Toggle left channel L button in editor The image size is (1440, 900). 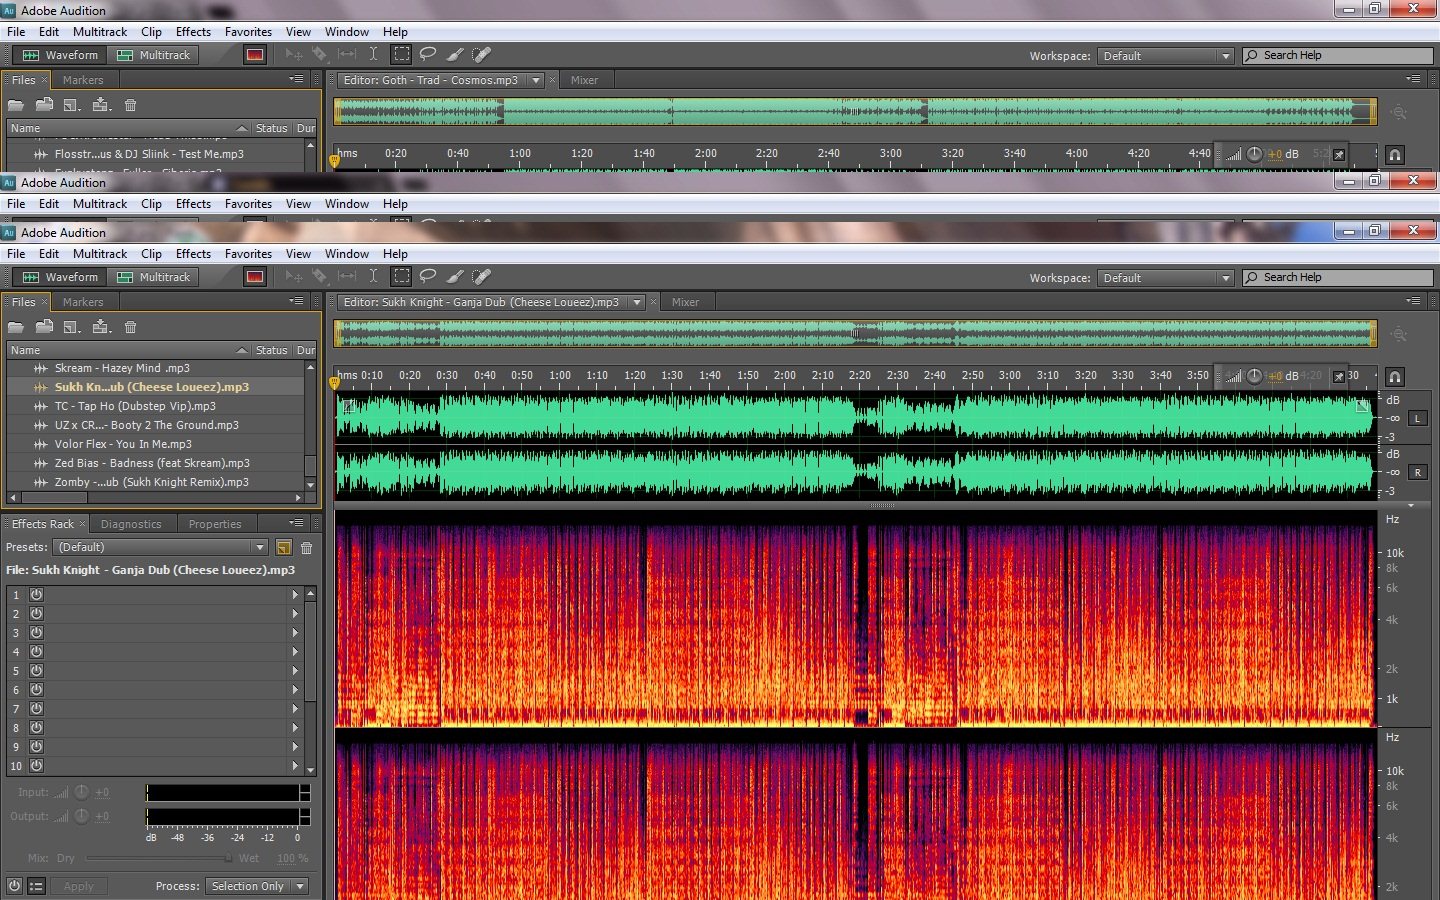click(x=1417, y=418)
